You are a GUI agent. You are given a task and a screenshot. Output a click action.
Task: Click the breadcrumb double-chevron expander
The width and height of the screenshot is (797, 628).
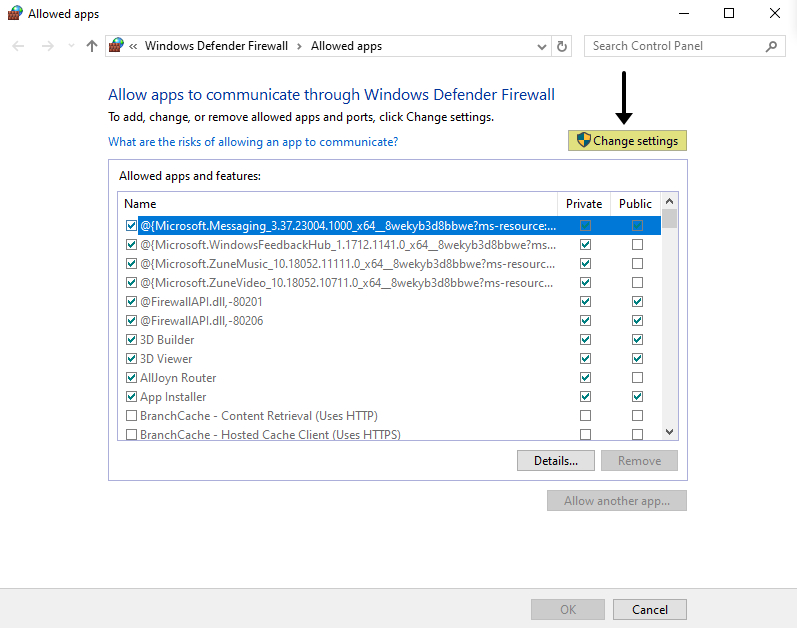pos(133,46)
